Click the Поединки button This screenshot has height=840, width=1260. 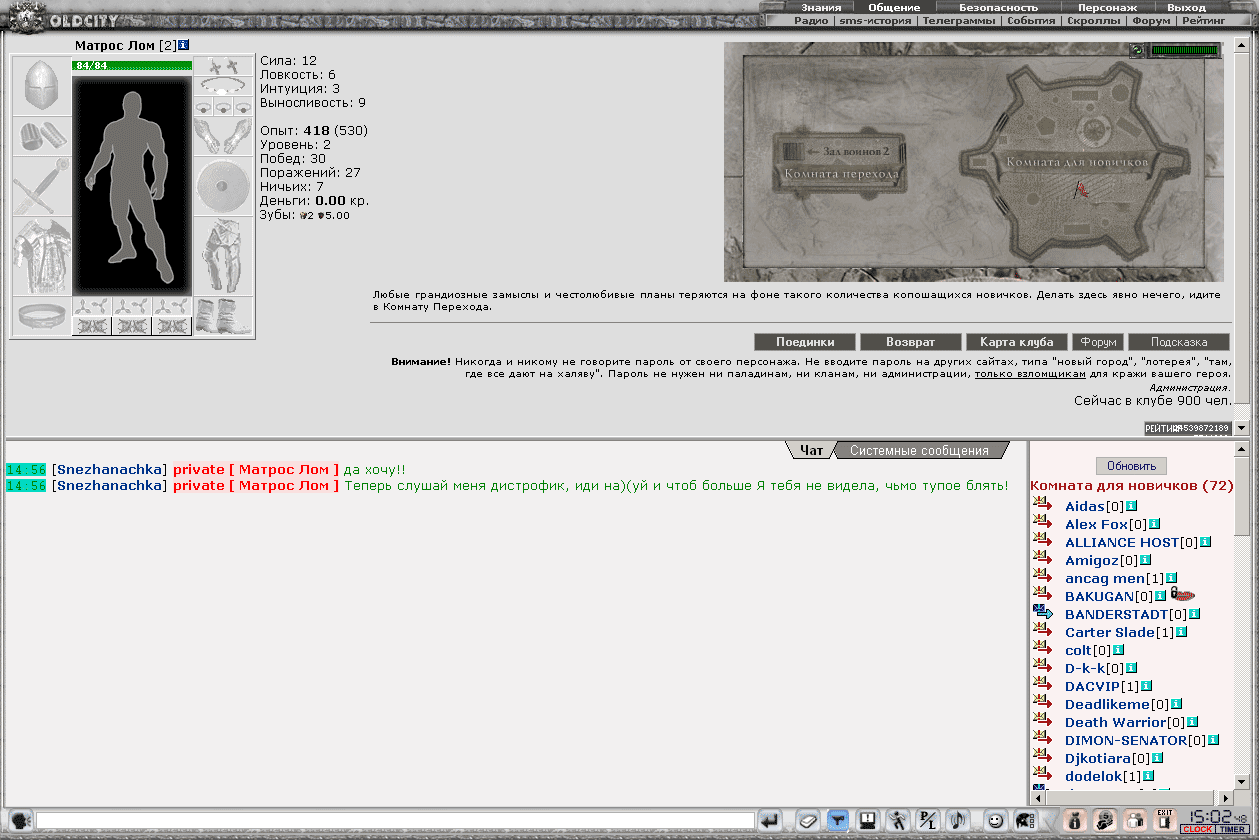(803, 342)
